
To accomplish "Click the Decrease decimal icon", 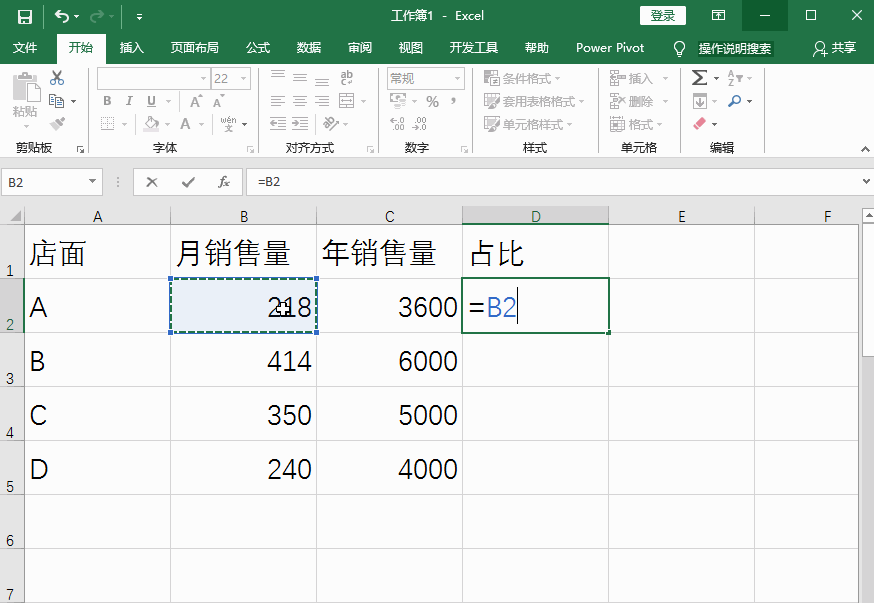I will click(420, 124).
